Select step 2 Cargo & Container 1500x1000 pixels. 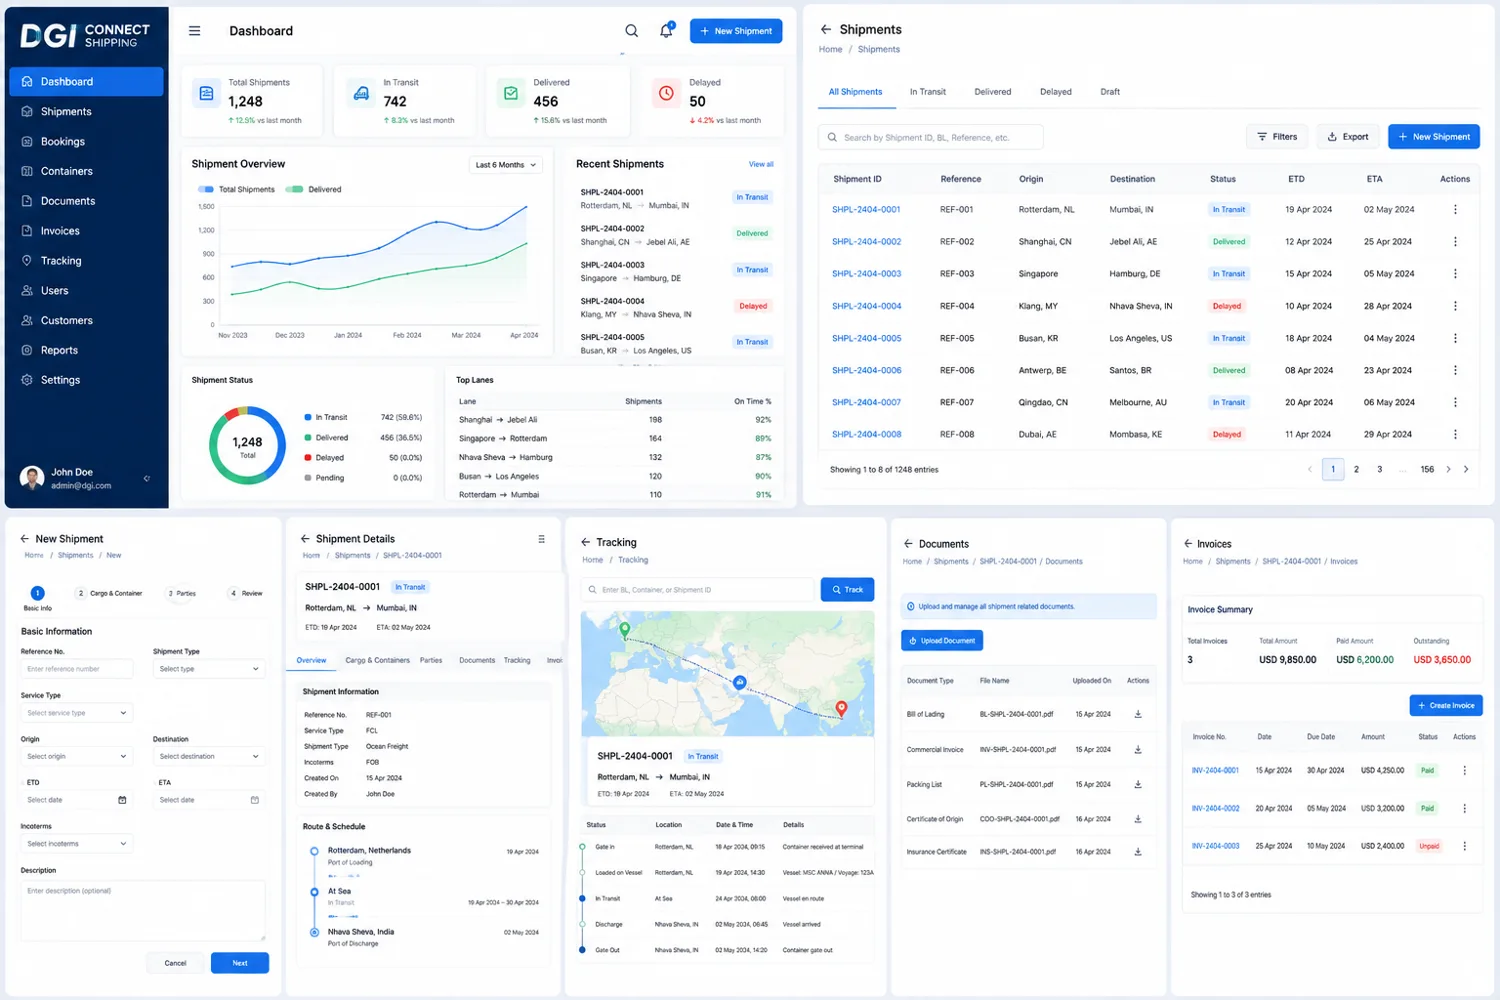click(111, 593)
